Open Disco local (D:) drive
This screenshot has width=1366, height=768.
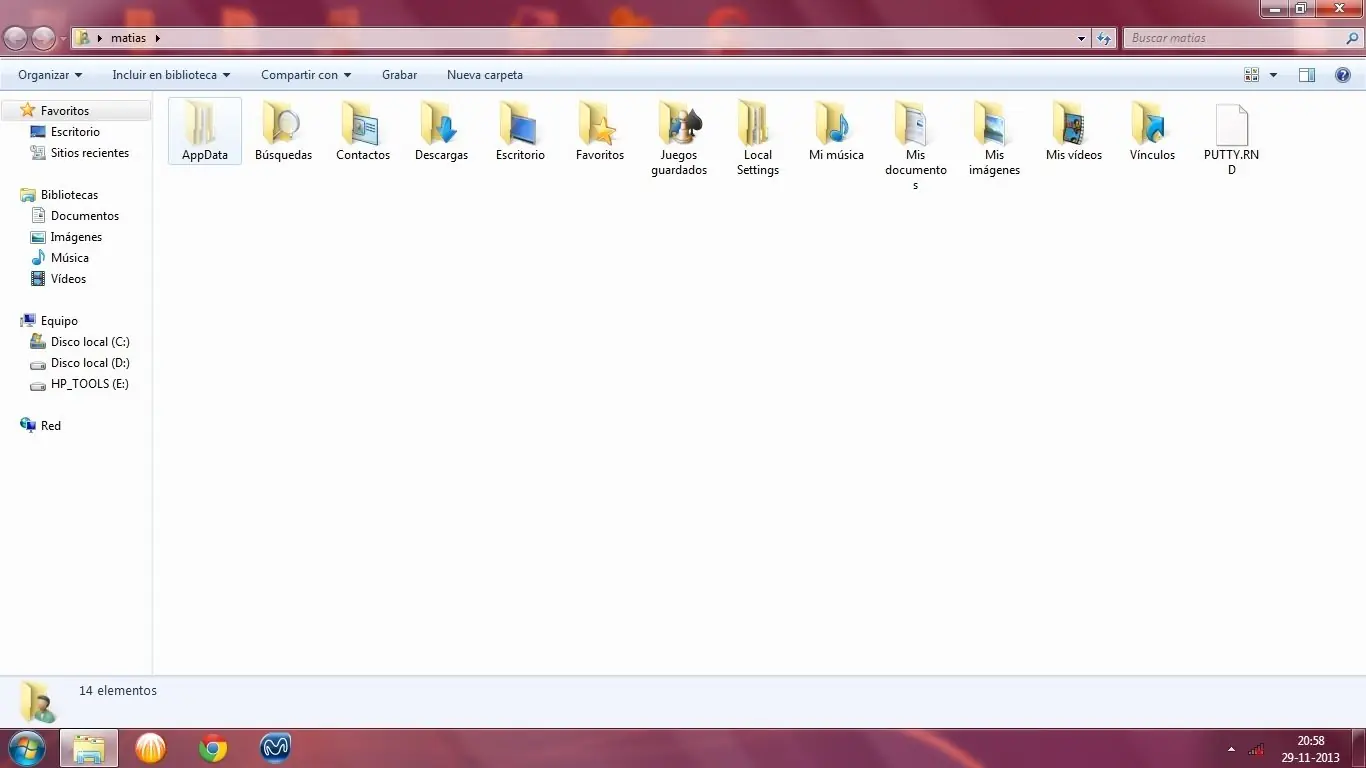(90, 363)
